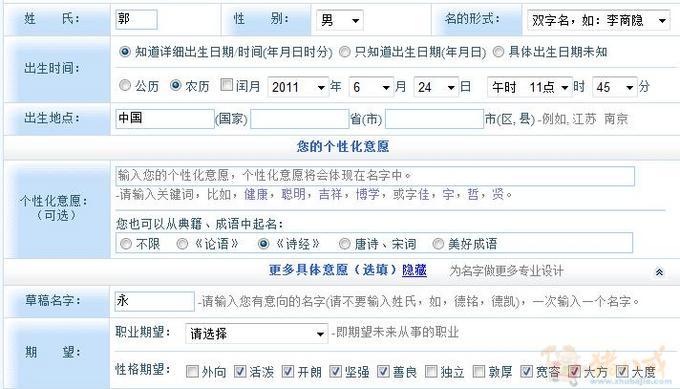Uncheck the 宽容 personality checkbox
This screenshot has width=680, height=389.
click(x=526, y=371)
